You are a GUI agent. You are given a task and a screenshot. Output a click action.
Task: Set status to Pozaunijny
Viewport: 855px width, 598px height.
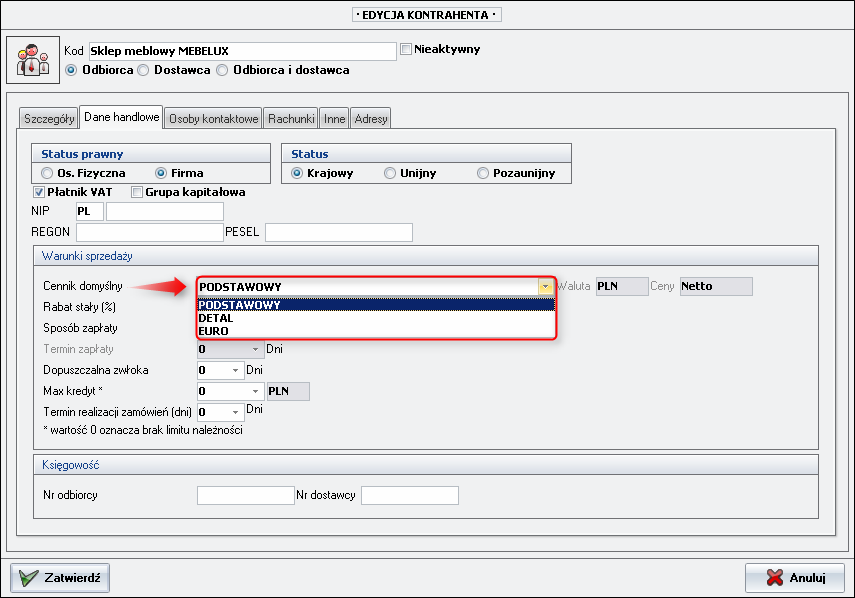point(484,173)
